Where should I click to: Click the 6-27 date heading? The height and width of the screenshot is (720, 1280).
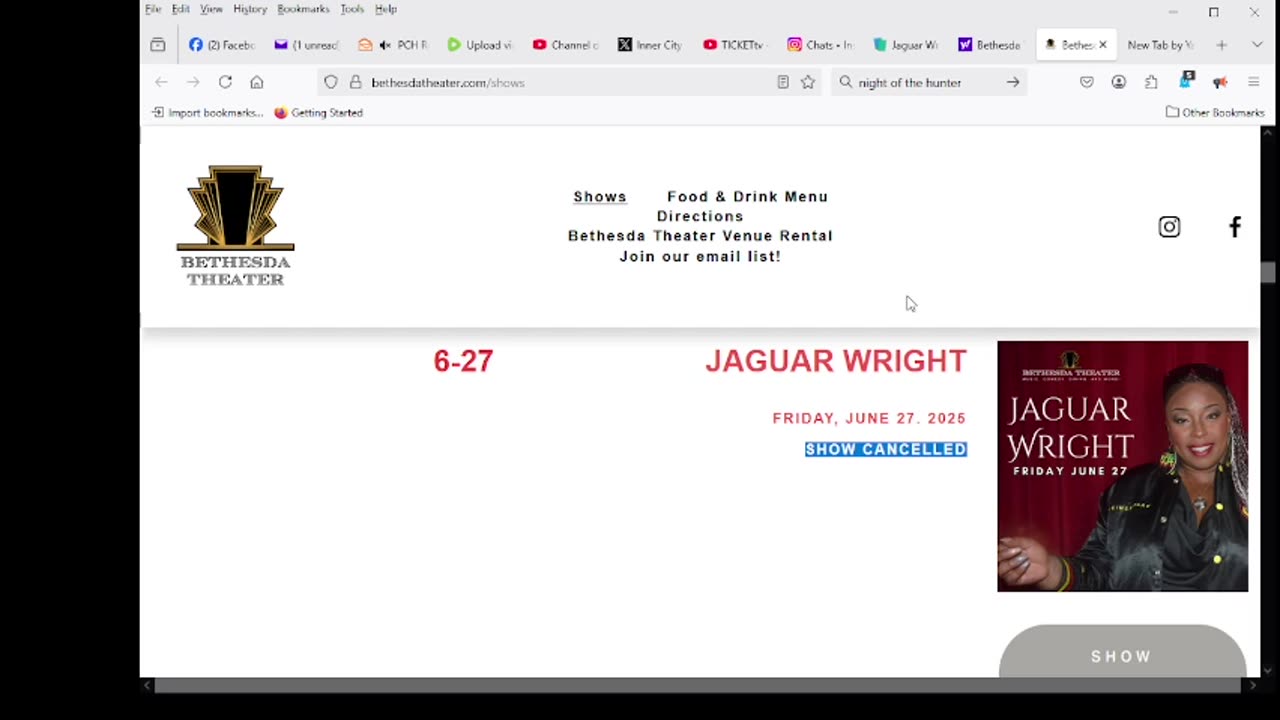[463, 361]
